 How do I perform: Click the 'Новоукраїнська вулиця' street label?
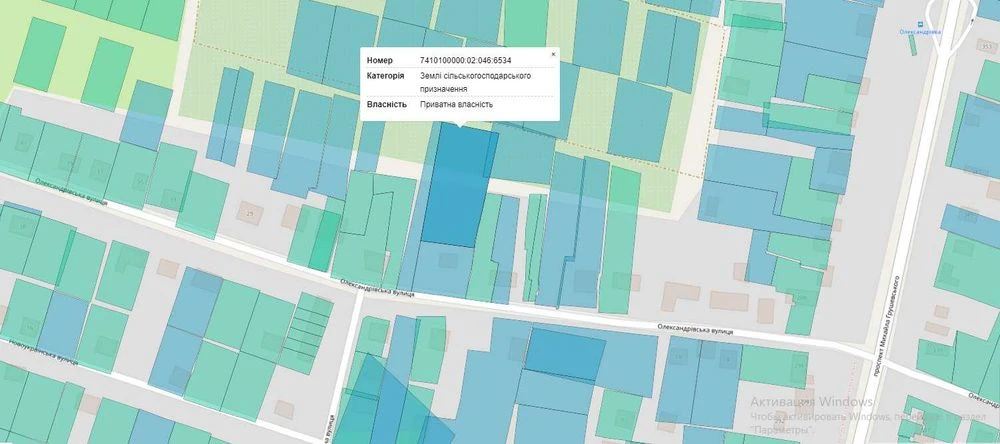click(43, 351)
